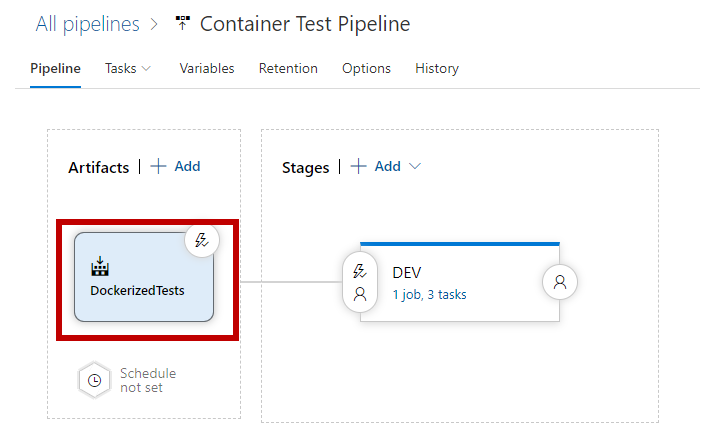Open the schedule clock icon

[x=94, y=381]
